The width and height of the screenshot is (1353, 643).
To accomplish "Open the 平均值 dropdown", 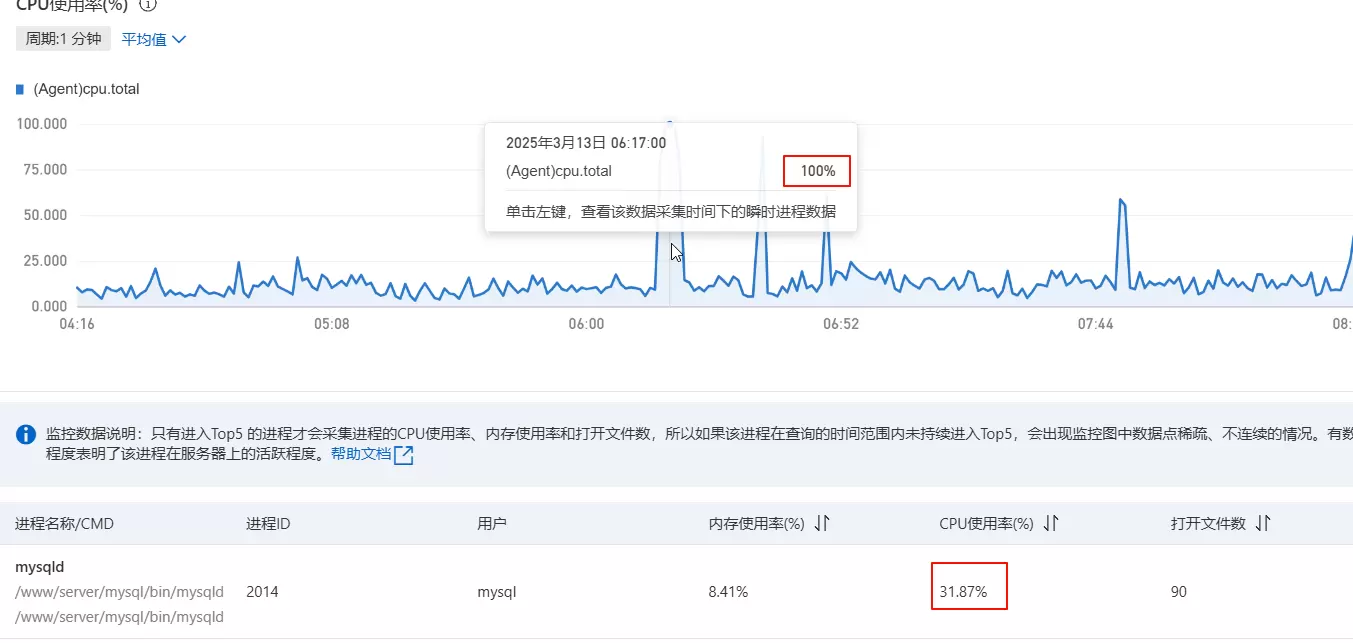I will [154, 40].
